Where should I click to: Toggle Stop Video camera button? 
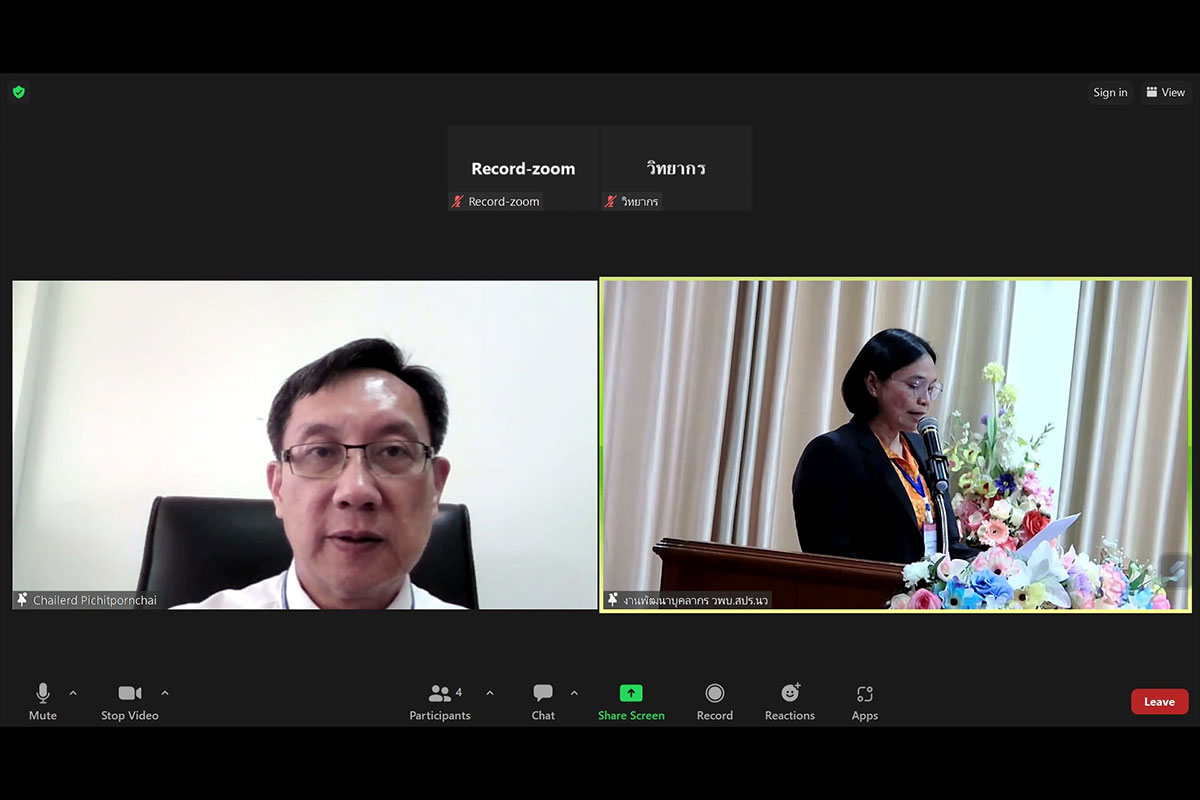click(x=130, y=702)
